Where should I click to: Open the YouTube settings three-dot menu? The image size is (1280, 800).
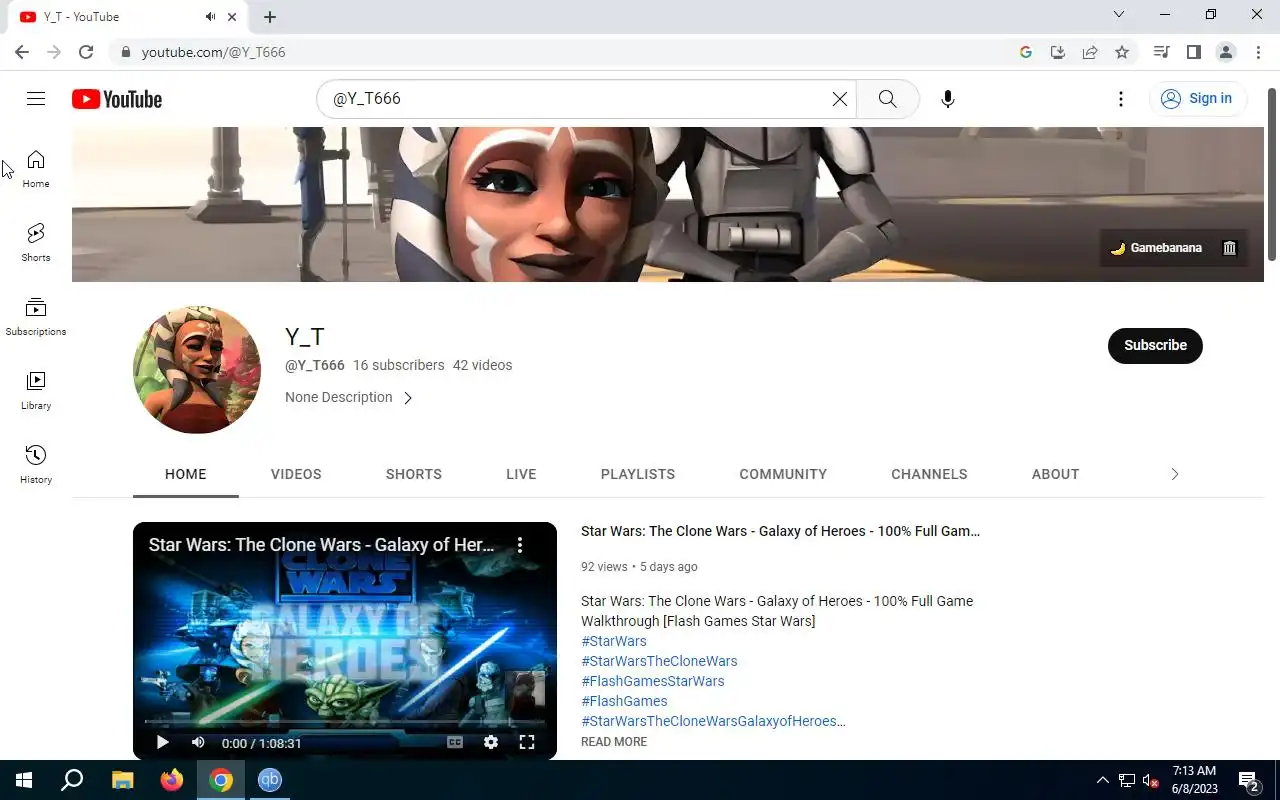coord(1121,99)
